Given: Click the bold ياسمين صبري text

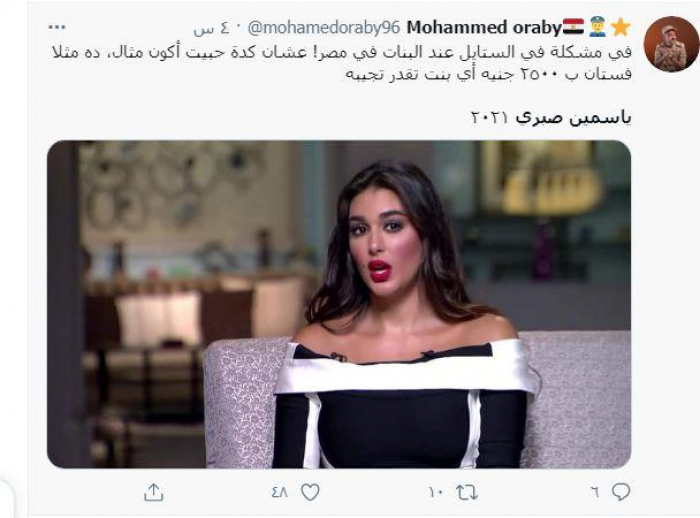Looking at the screenshot, I should pos(573,117).
